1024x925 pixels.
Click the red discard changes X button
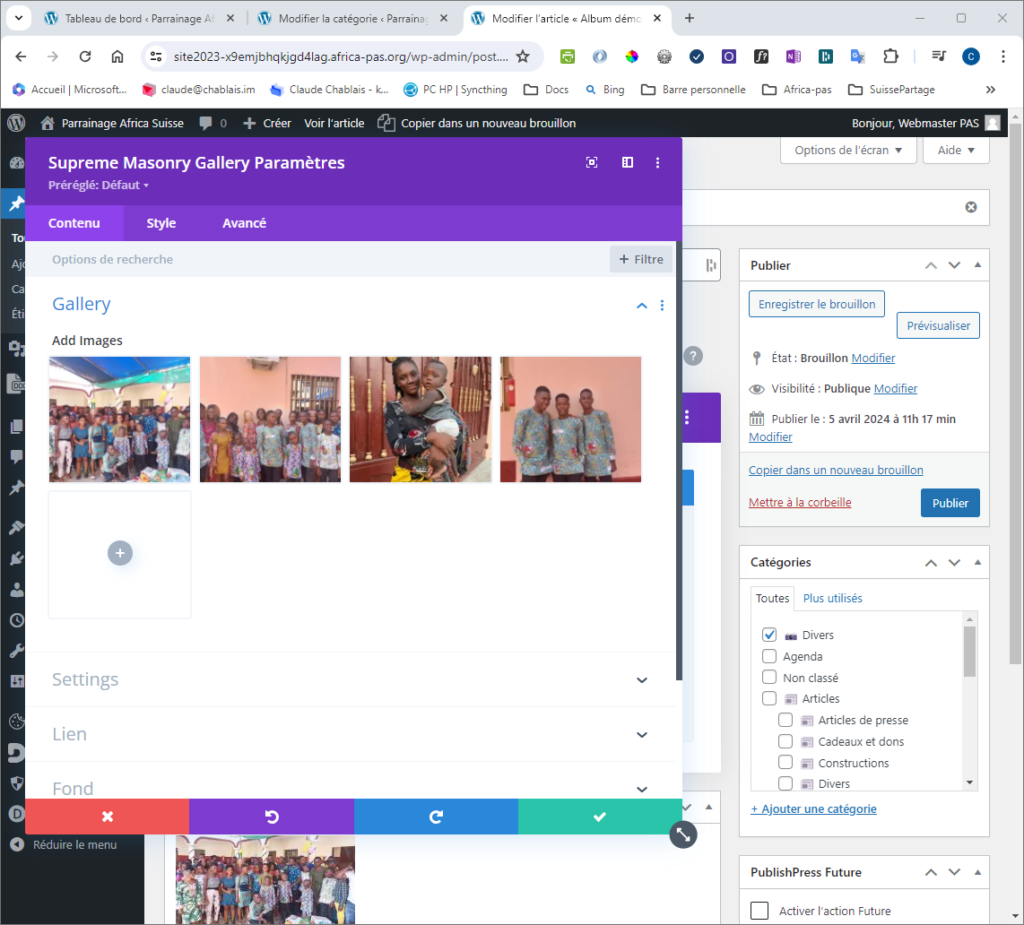pyautogui.click(x=107, y=817)
